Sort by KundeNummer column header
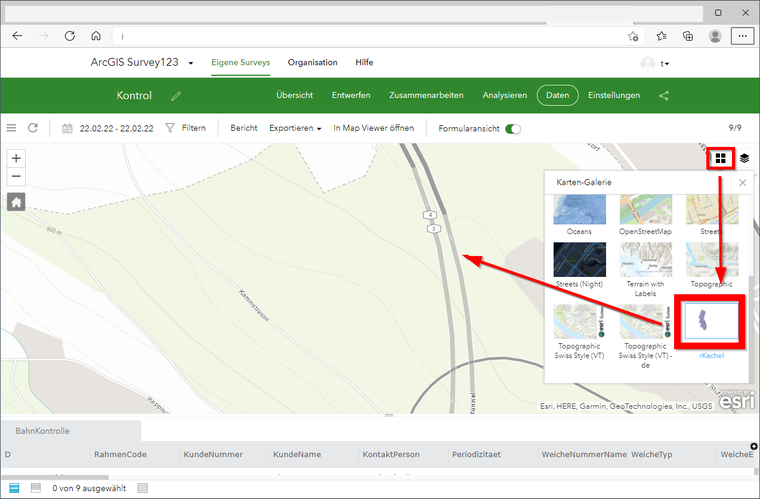 click(213, 454)
